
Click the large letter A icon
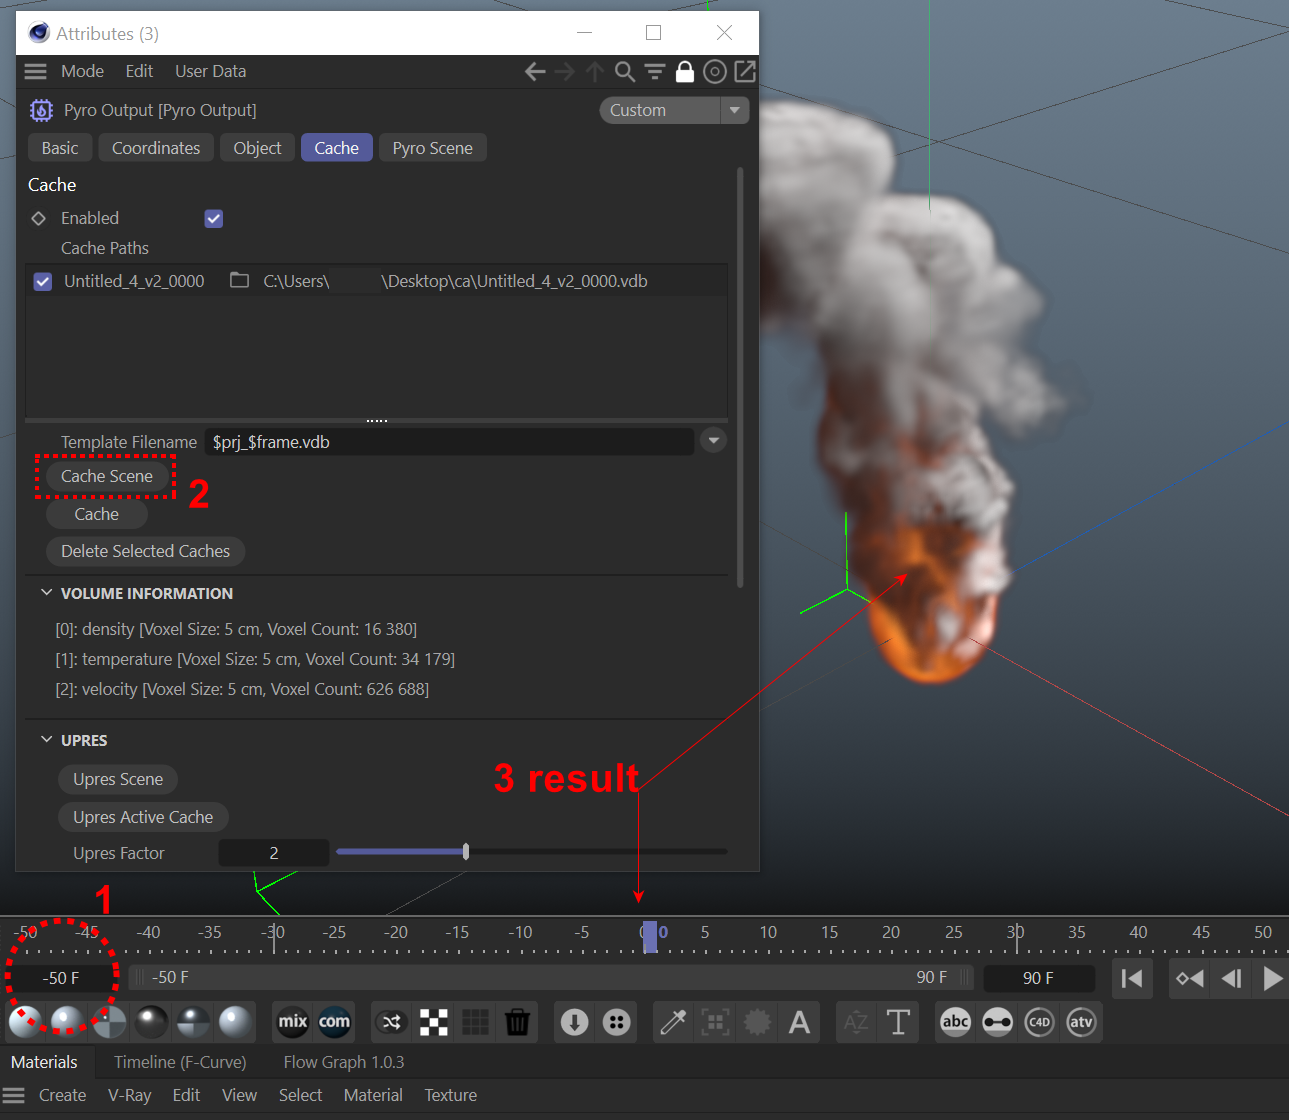pos(799,1022)
